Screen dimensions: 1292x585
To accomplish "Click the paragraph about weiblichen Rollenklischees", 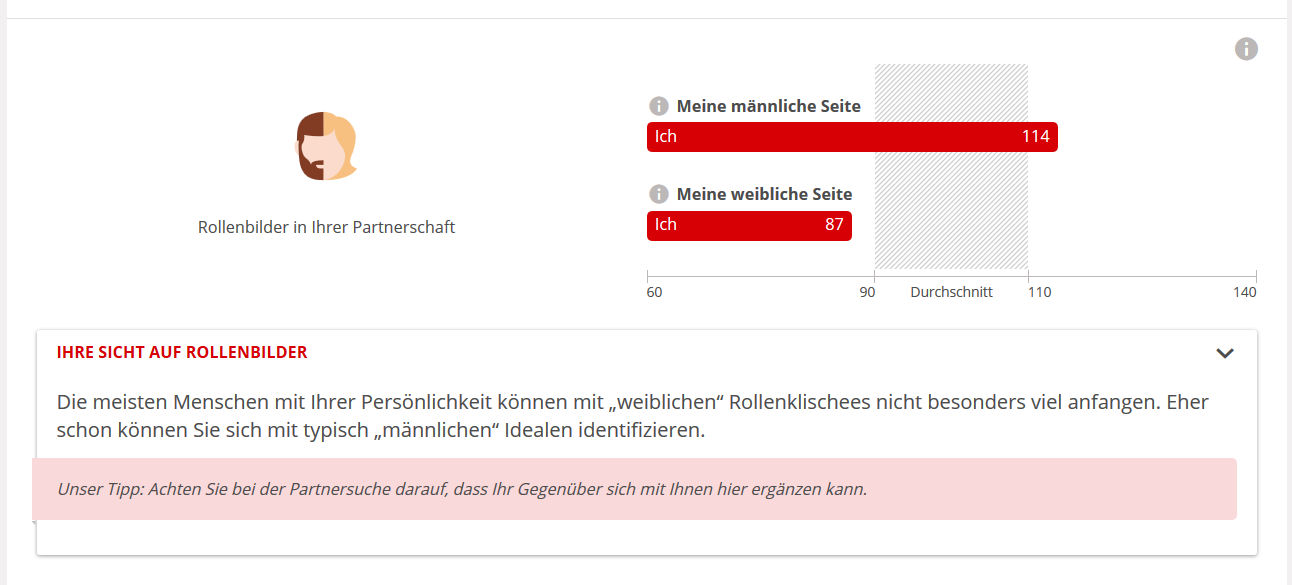I will pos(633,417).
